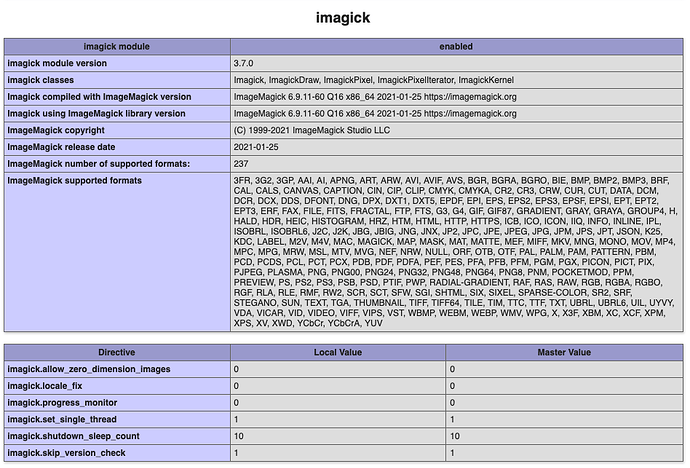Select the imagick module version value 3.7.0
This screenshot has height=468, width=690.
click(x=247, y=63)
